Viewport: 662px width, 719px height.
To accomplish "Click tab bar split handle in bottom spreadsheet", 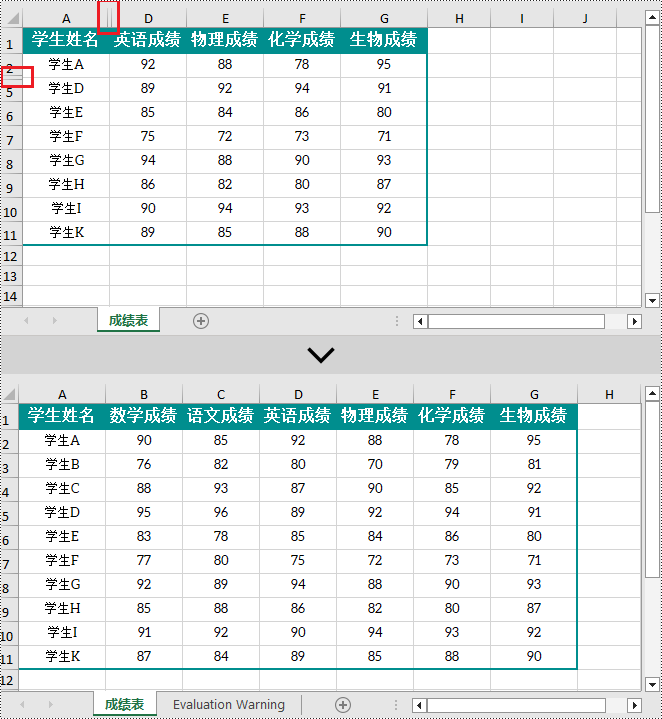I will click(x=396, y=705).
